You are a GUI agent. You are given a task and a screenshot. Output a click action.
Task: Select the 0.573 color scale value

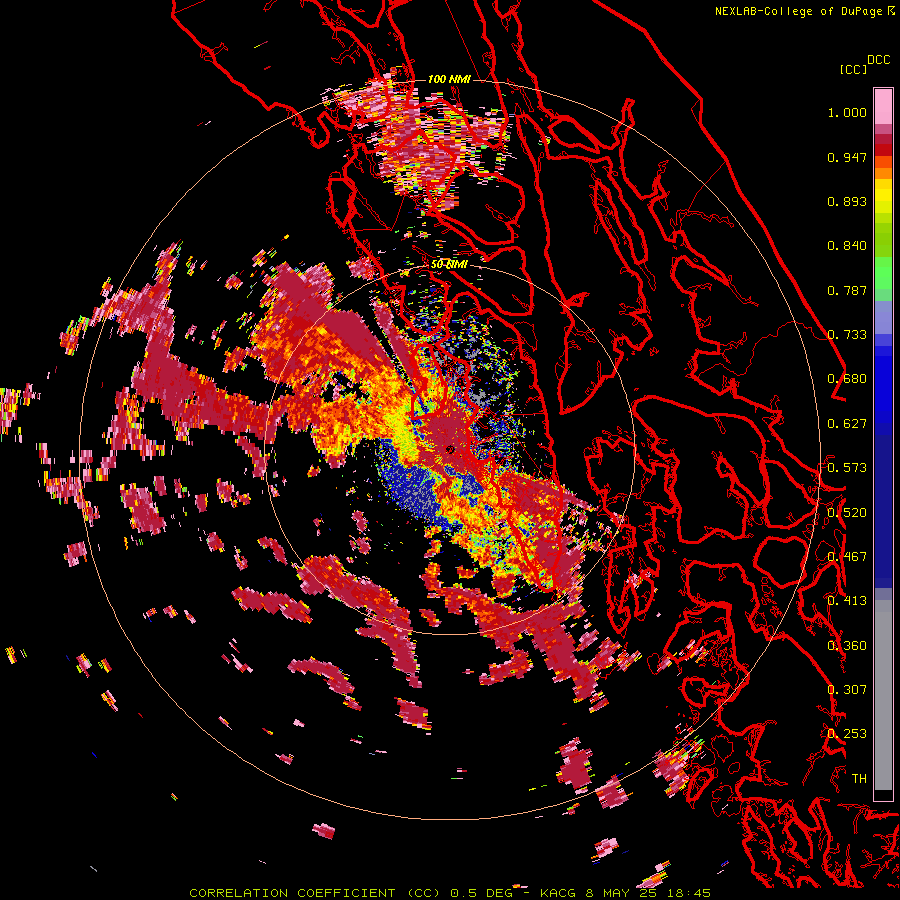[847, 468]
